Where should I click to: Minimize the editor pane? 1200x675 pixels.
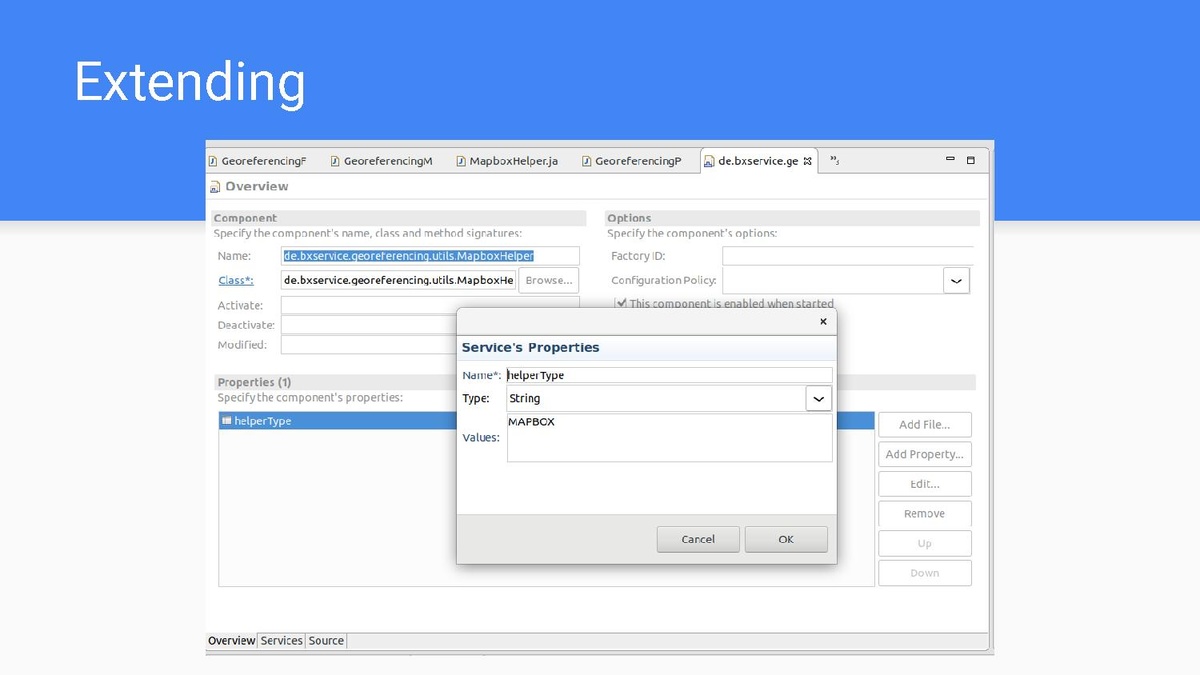tap(950, 160)
